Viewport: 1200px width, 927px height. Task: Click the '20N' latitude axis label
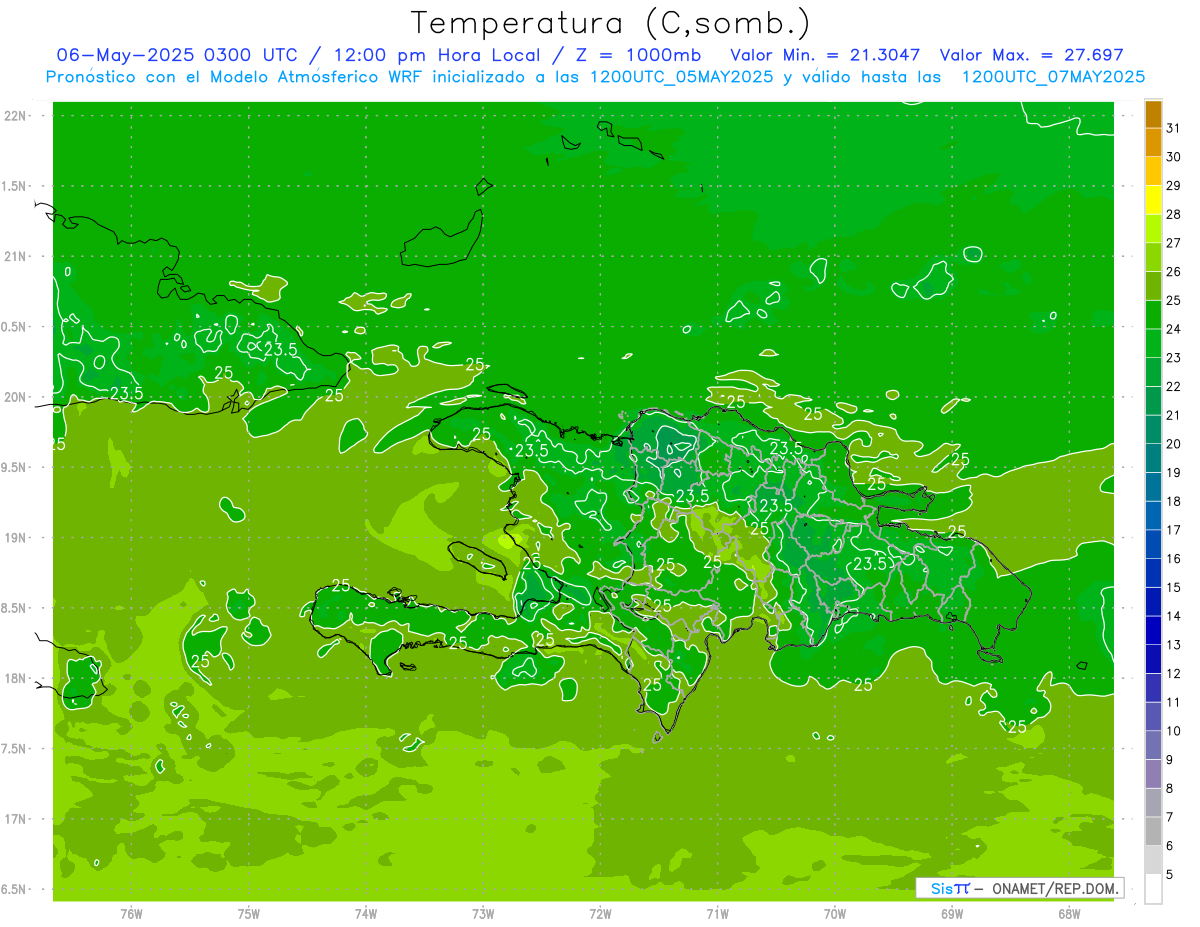15,397
